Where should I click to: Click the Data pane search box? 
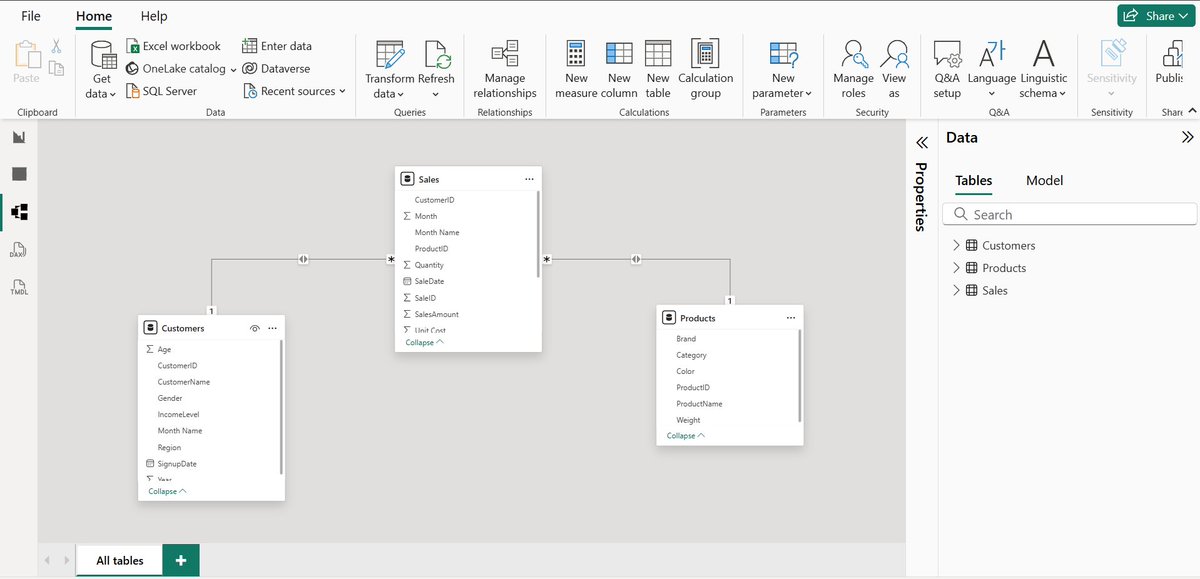1070,214
